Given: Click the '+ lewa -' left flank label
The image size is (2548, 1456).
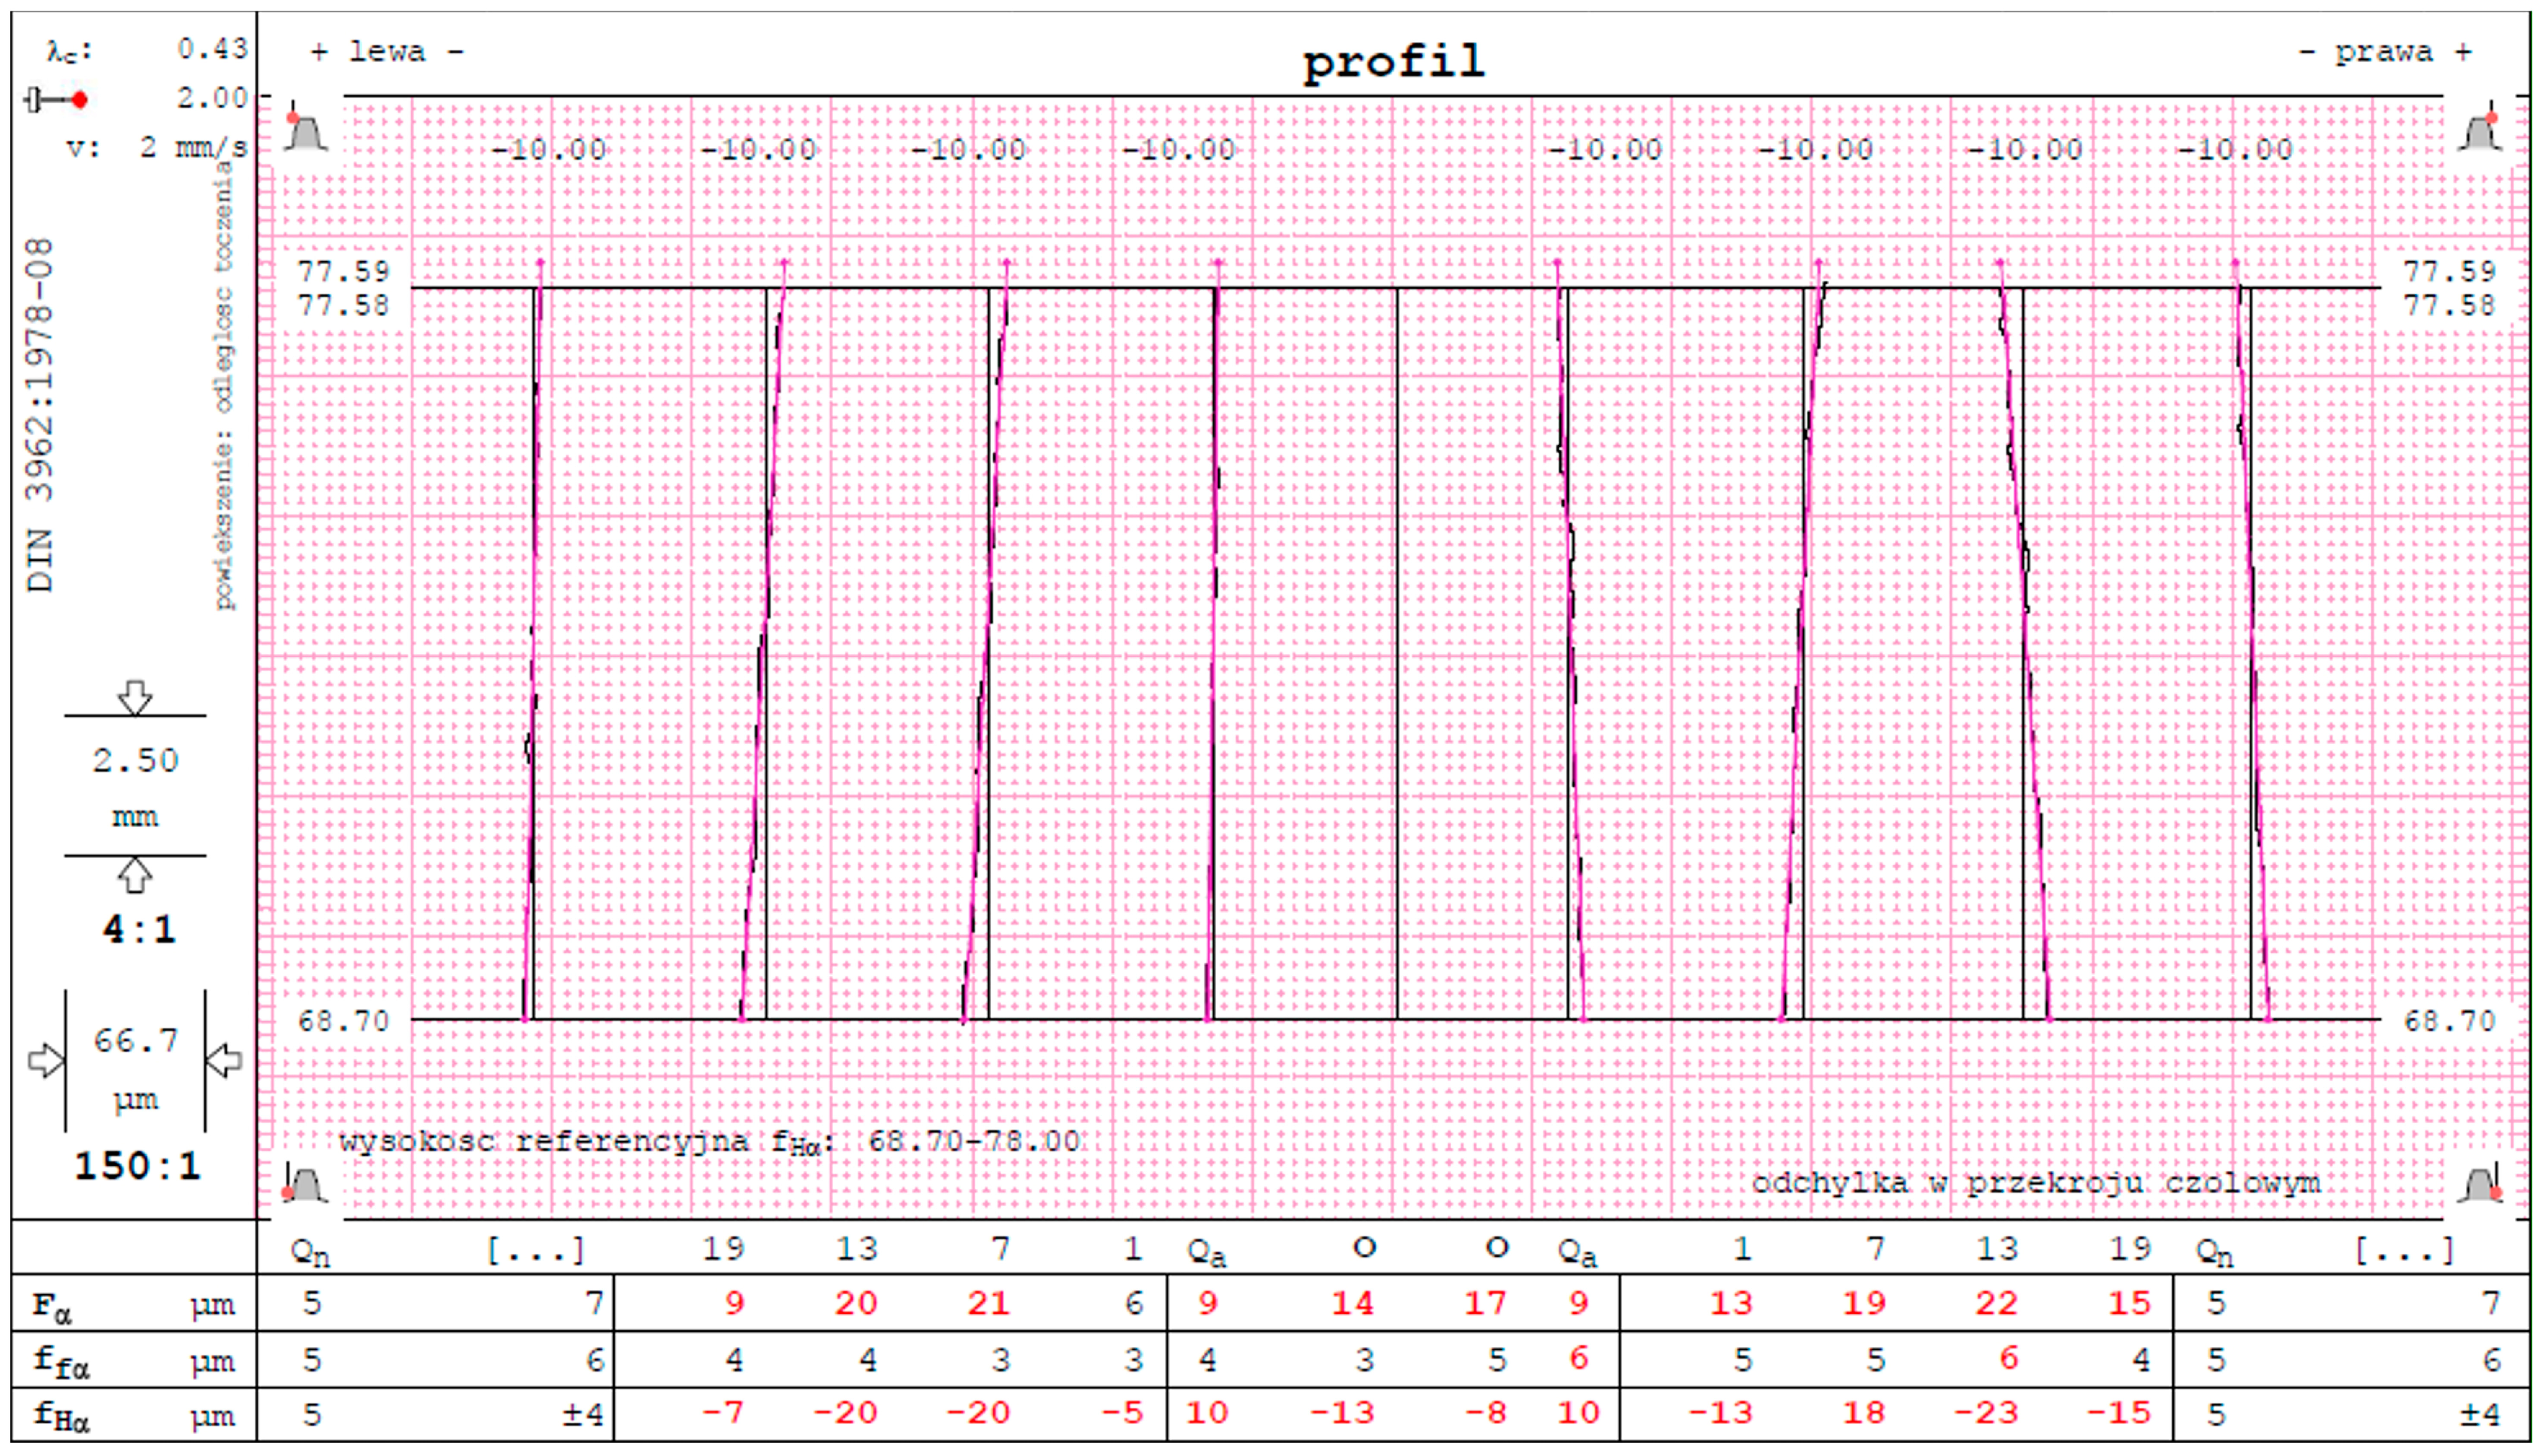Looking at the screenshot, I should click(x=387, y=52).
